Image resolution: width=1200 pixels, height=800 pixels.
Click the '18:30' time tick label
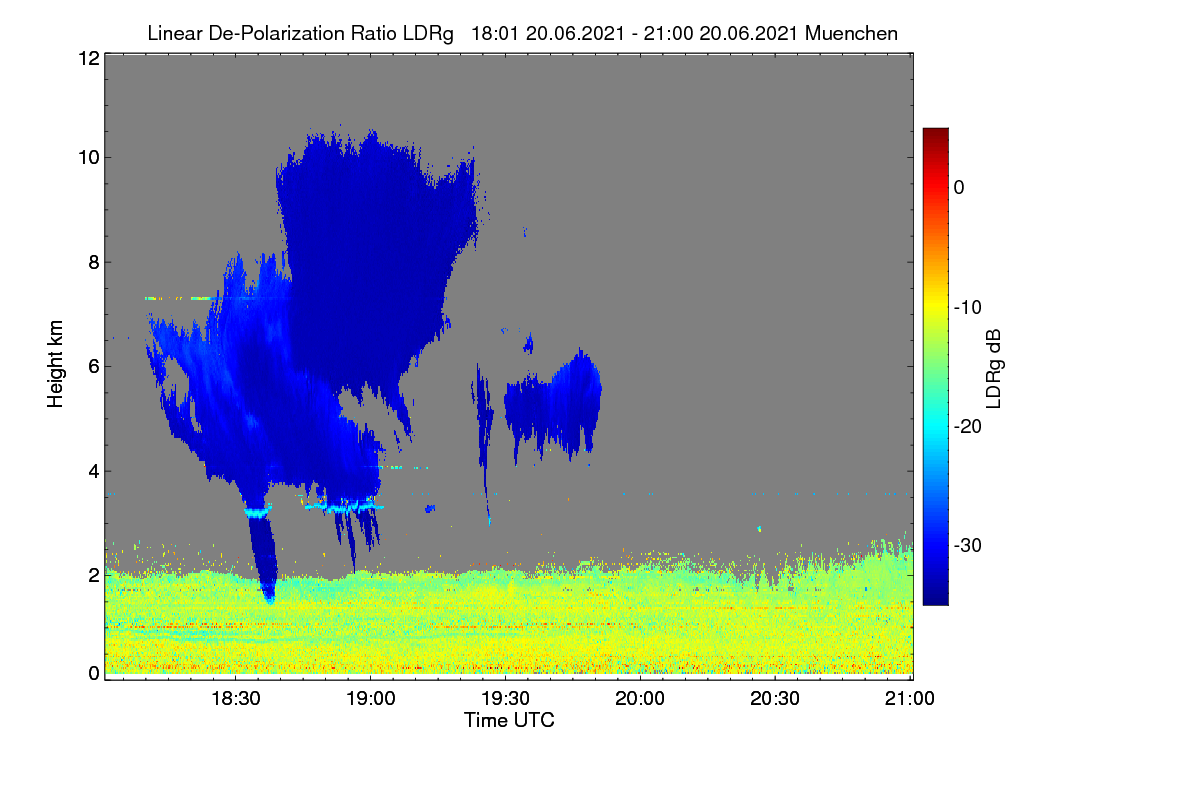click(236, 699)
